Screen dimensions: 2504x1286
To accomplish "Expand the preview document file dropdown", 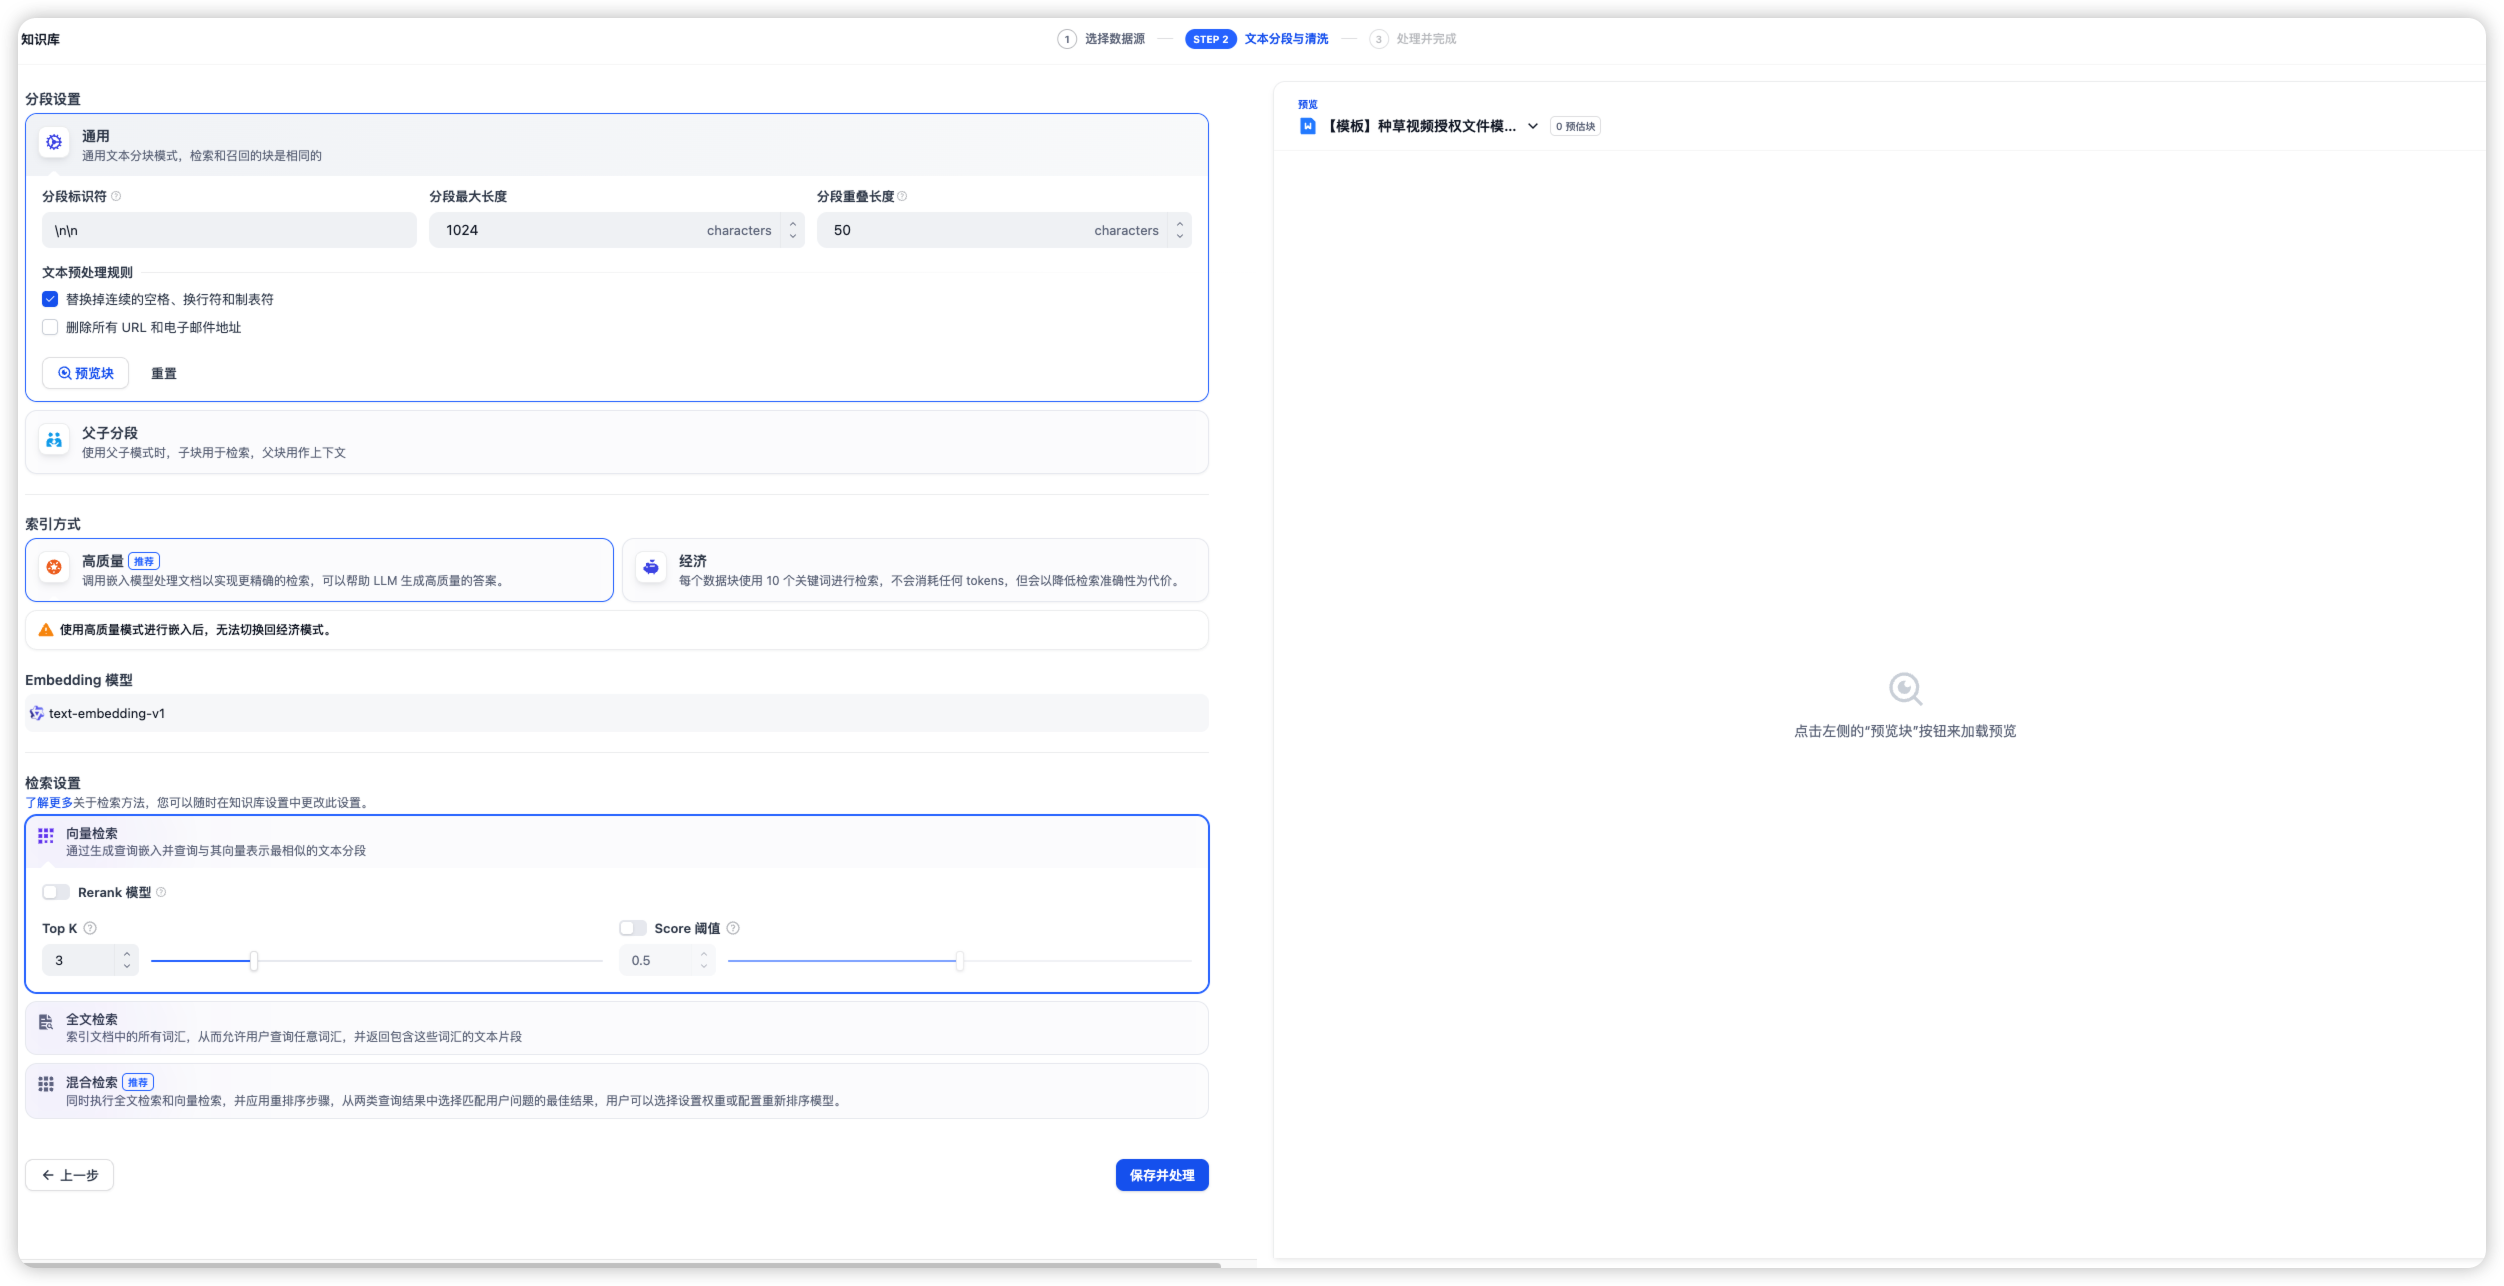I will [1533, 126].
